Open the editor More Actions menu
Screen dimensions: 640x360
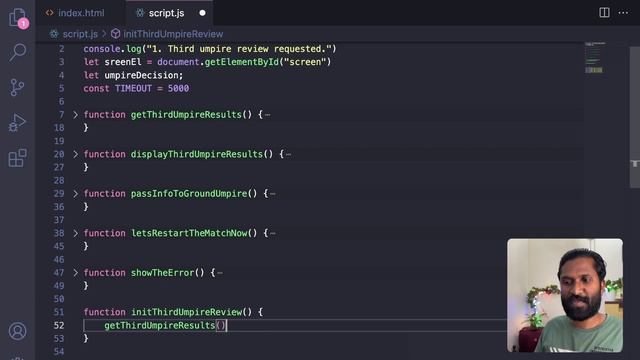click(x=623, y=13)
